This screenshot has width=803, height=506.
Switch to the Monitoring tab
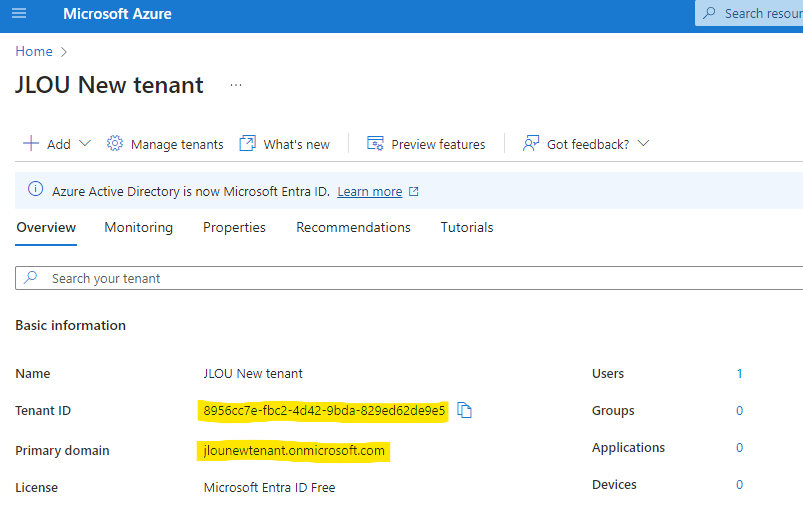[139, 227]
